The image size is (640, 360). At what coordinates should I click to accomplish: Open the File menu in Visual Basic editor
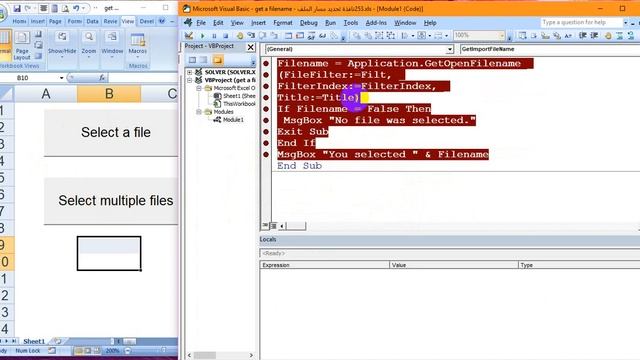pyautogui.click(x=201, y=23)
